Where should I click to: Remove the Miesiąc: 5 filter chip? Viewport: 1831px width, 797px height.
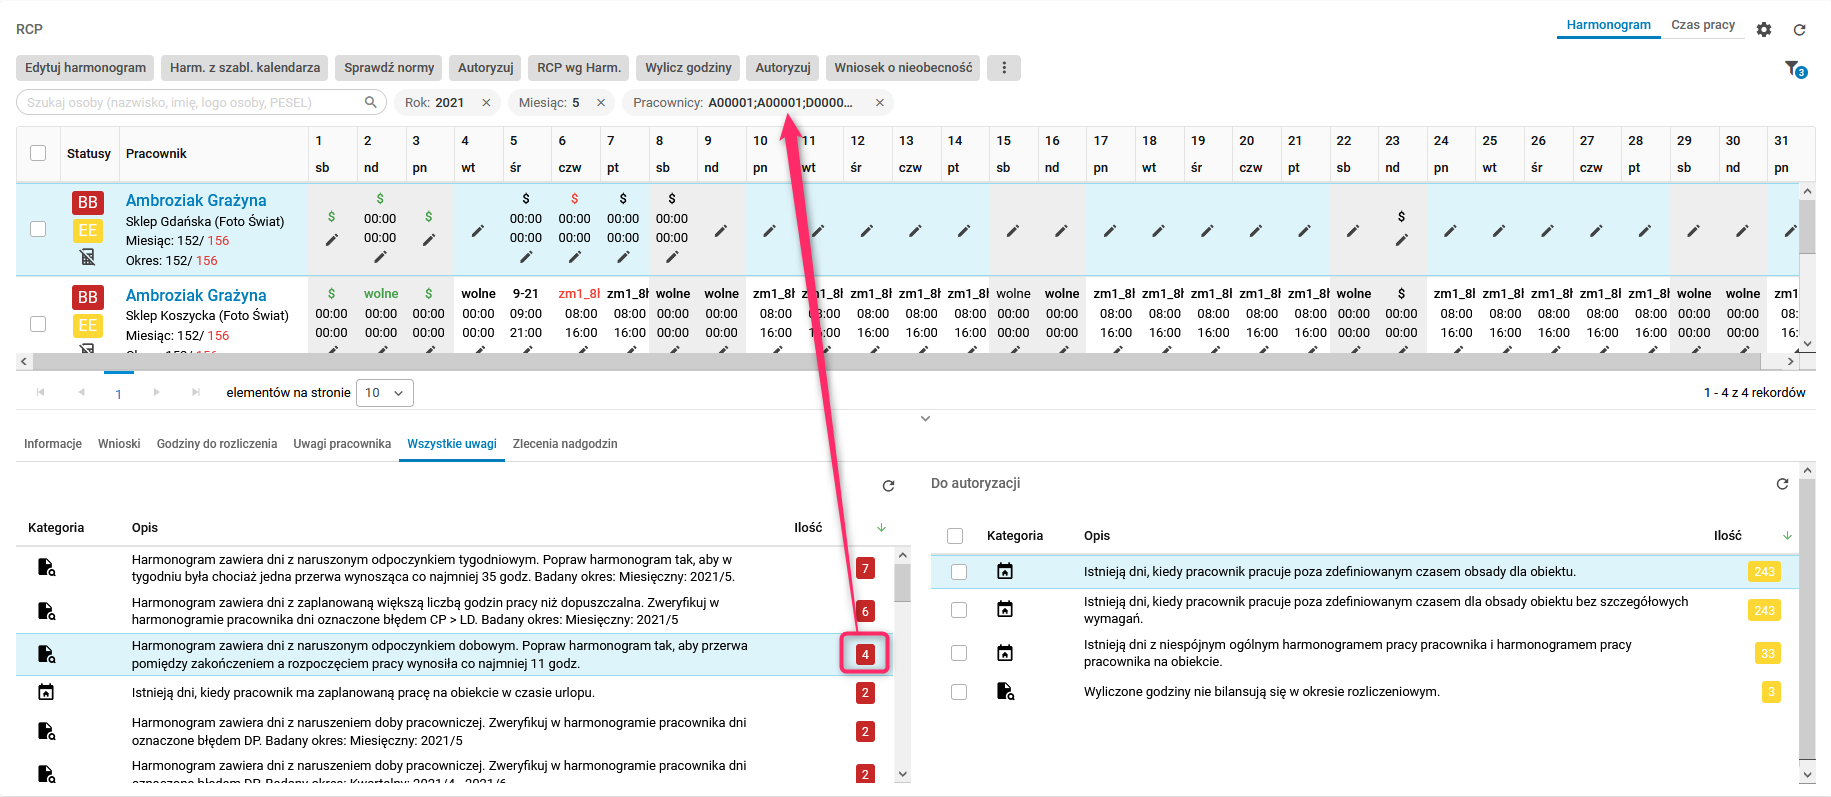[x=601, y=103]
